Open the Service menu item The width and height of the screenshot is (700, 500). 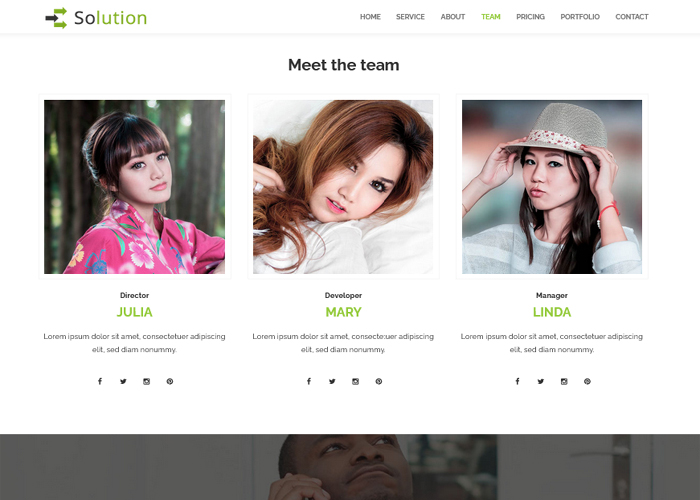410,17
